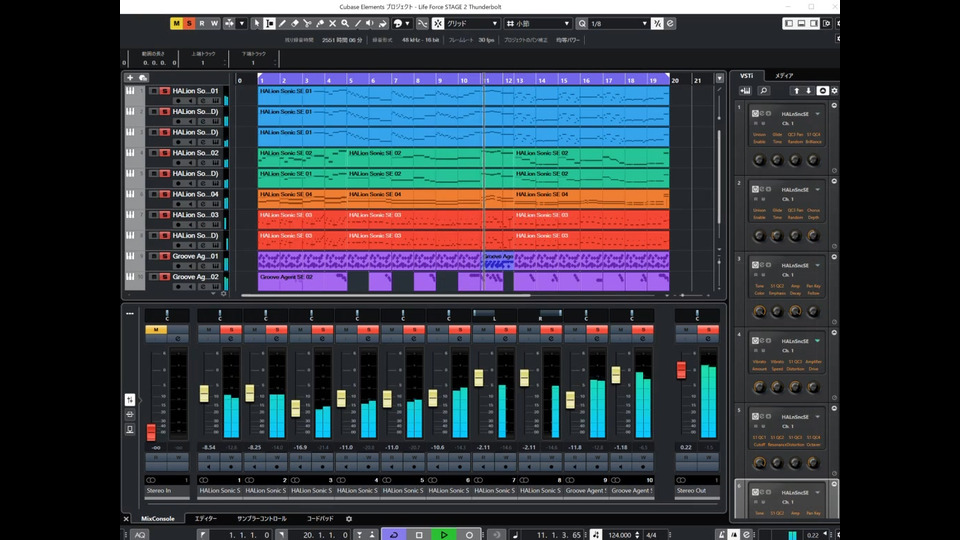This screenshot has height=540, width=960.
Task: Open VSTi rack settings gear
Action: pyautogui.click(x=834, y=91)
